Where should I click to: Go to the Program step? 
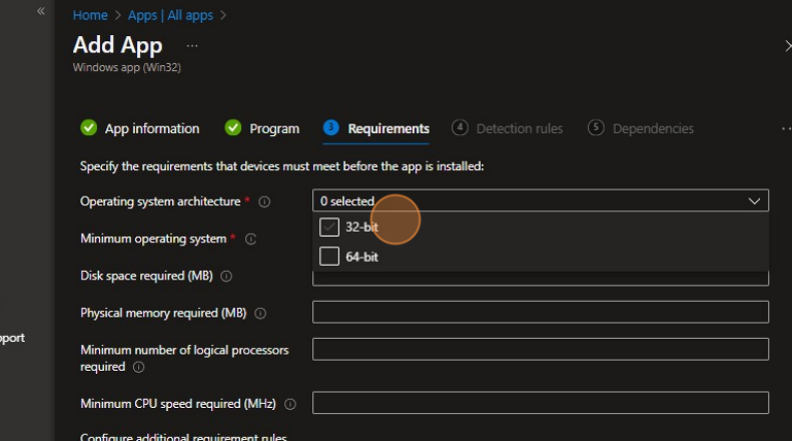[262, 128]
